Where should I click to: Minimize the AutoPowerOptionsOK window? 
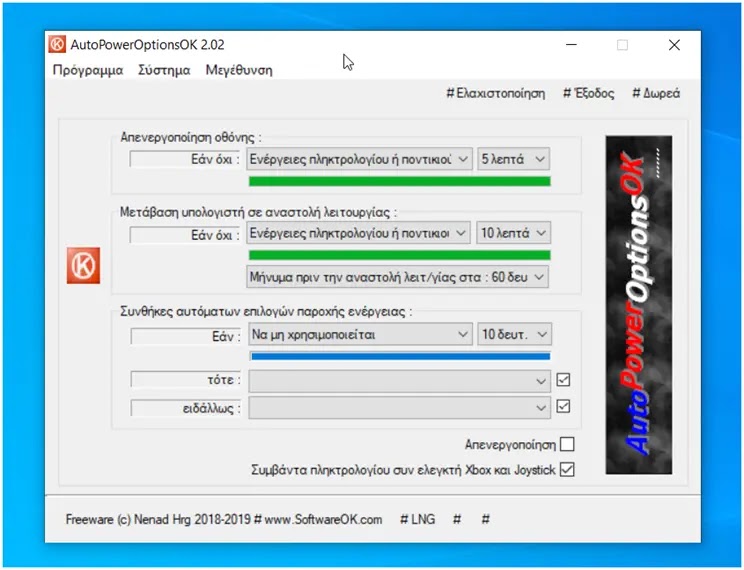tap(571, 45)
